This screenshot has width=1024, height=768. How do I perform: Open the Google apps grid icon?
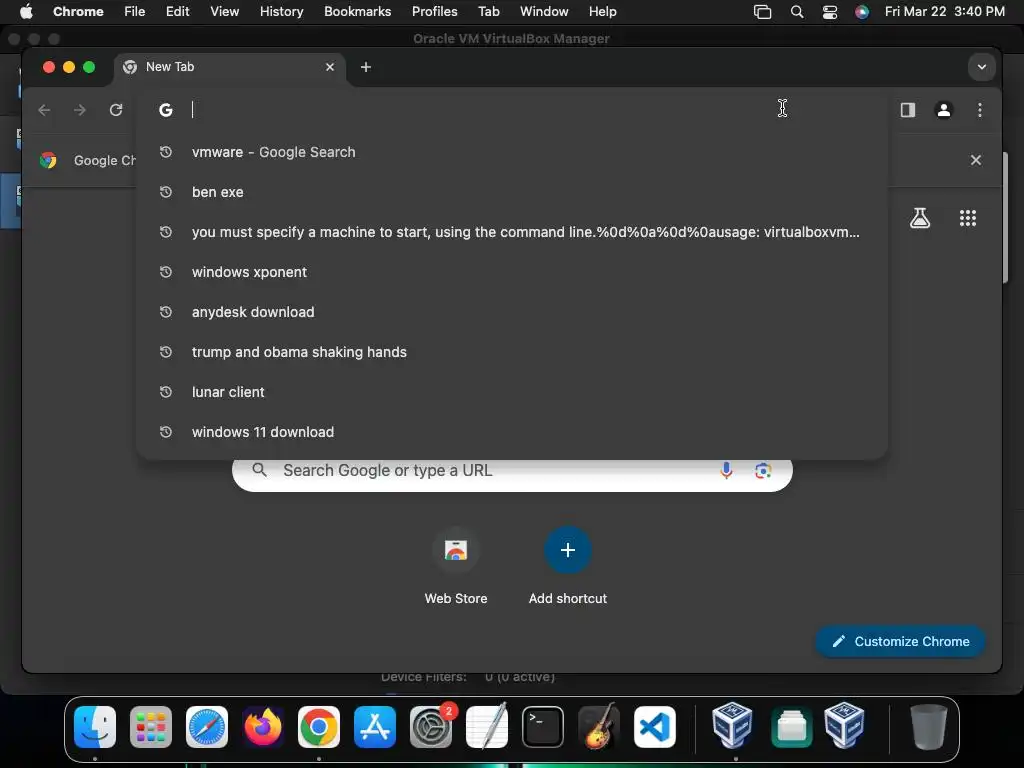968,218
